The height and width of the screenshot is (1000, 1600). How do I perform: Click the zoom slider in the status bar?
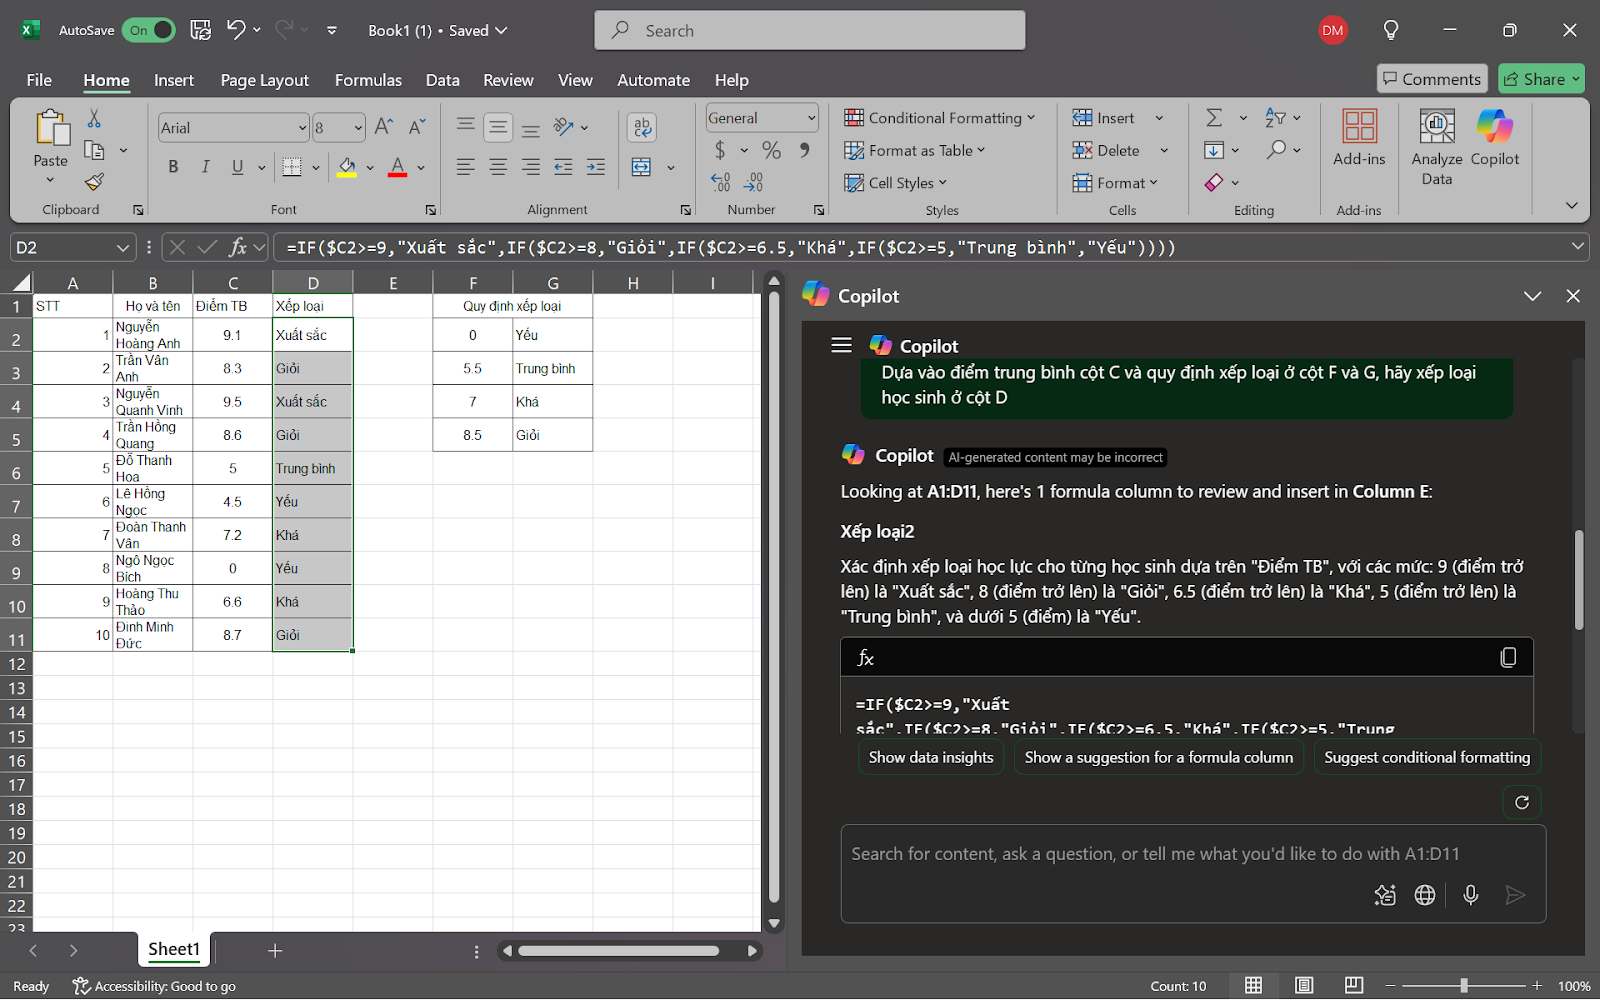pos(1464,986)
